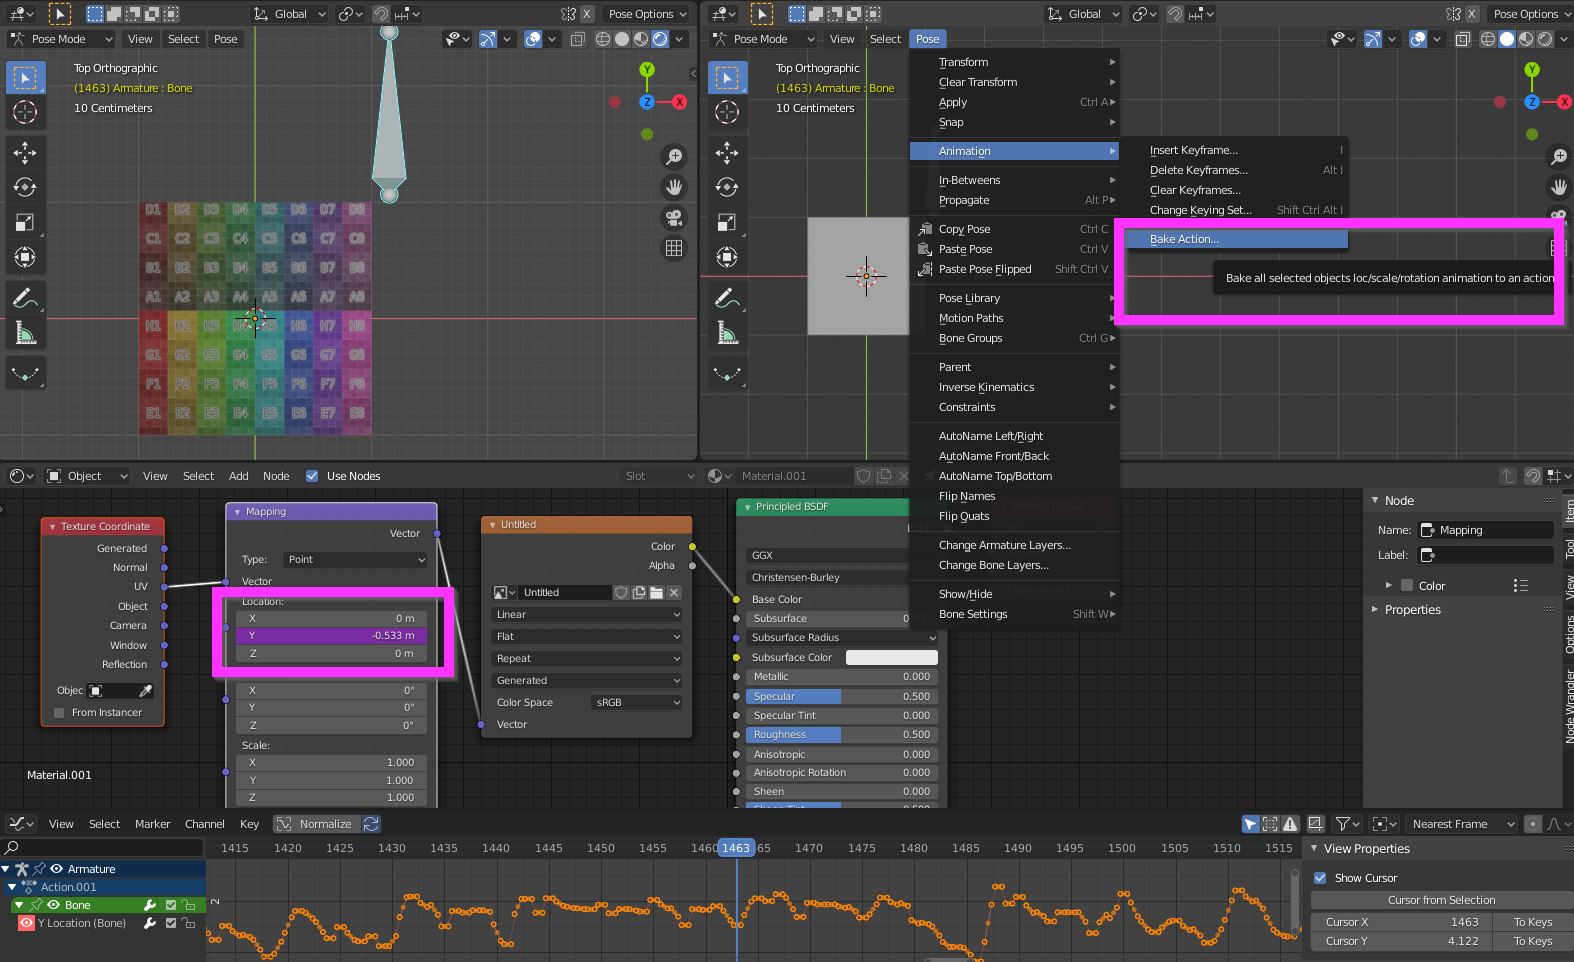
Task: Click To Keys next to Cursor Y
Action: click(x=1532, y=941)
